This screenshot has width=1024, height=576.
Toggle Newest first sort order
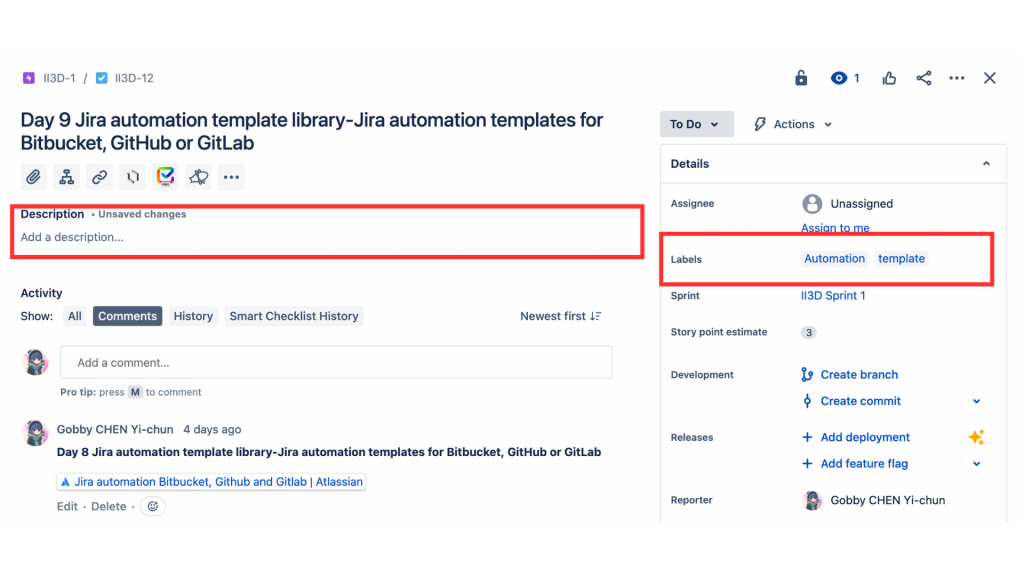[x=560, y=316]
